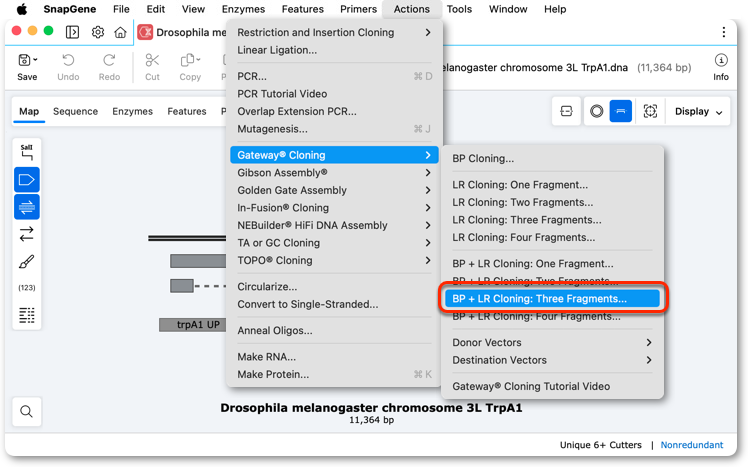Open the Display dropdown
The height and width of the screenshot is (467, 748).
click(698, 112)
